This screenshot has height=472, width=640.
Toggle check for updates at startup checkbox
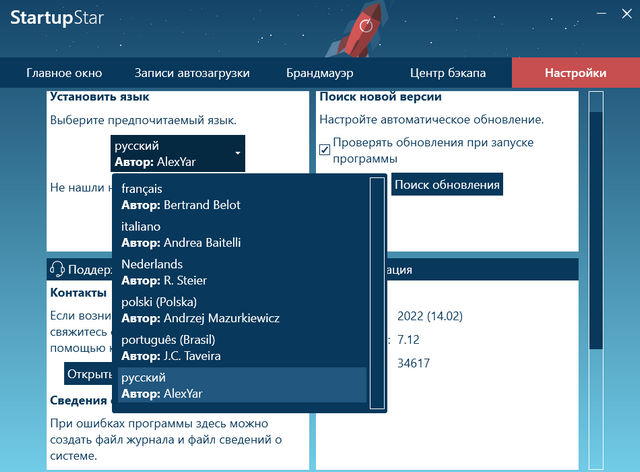pyautogui.click(x=325, y=150)
